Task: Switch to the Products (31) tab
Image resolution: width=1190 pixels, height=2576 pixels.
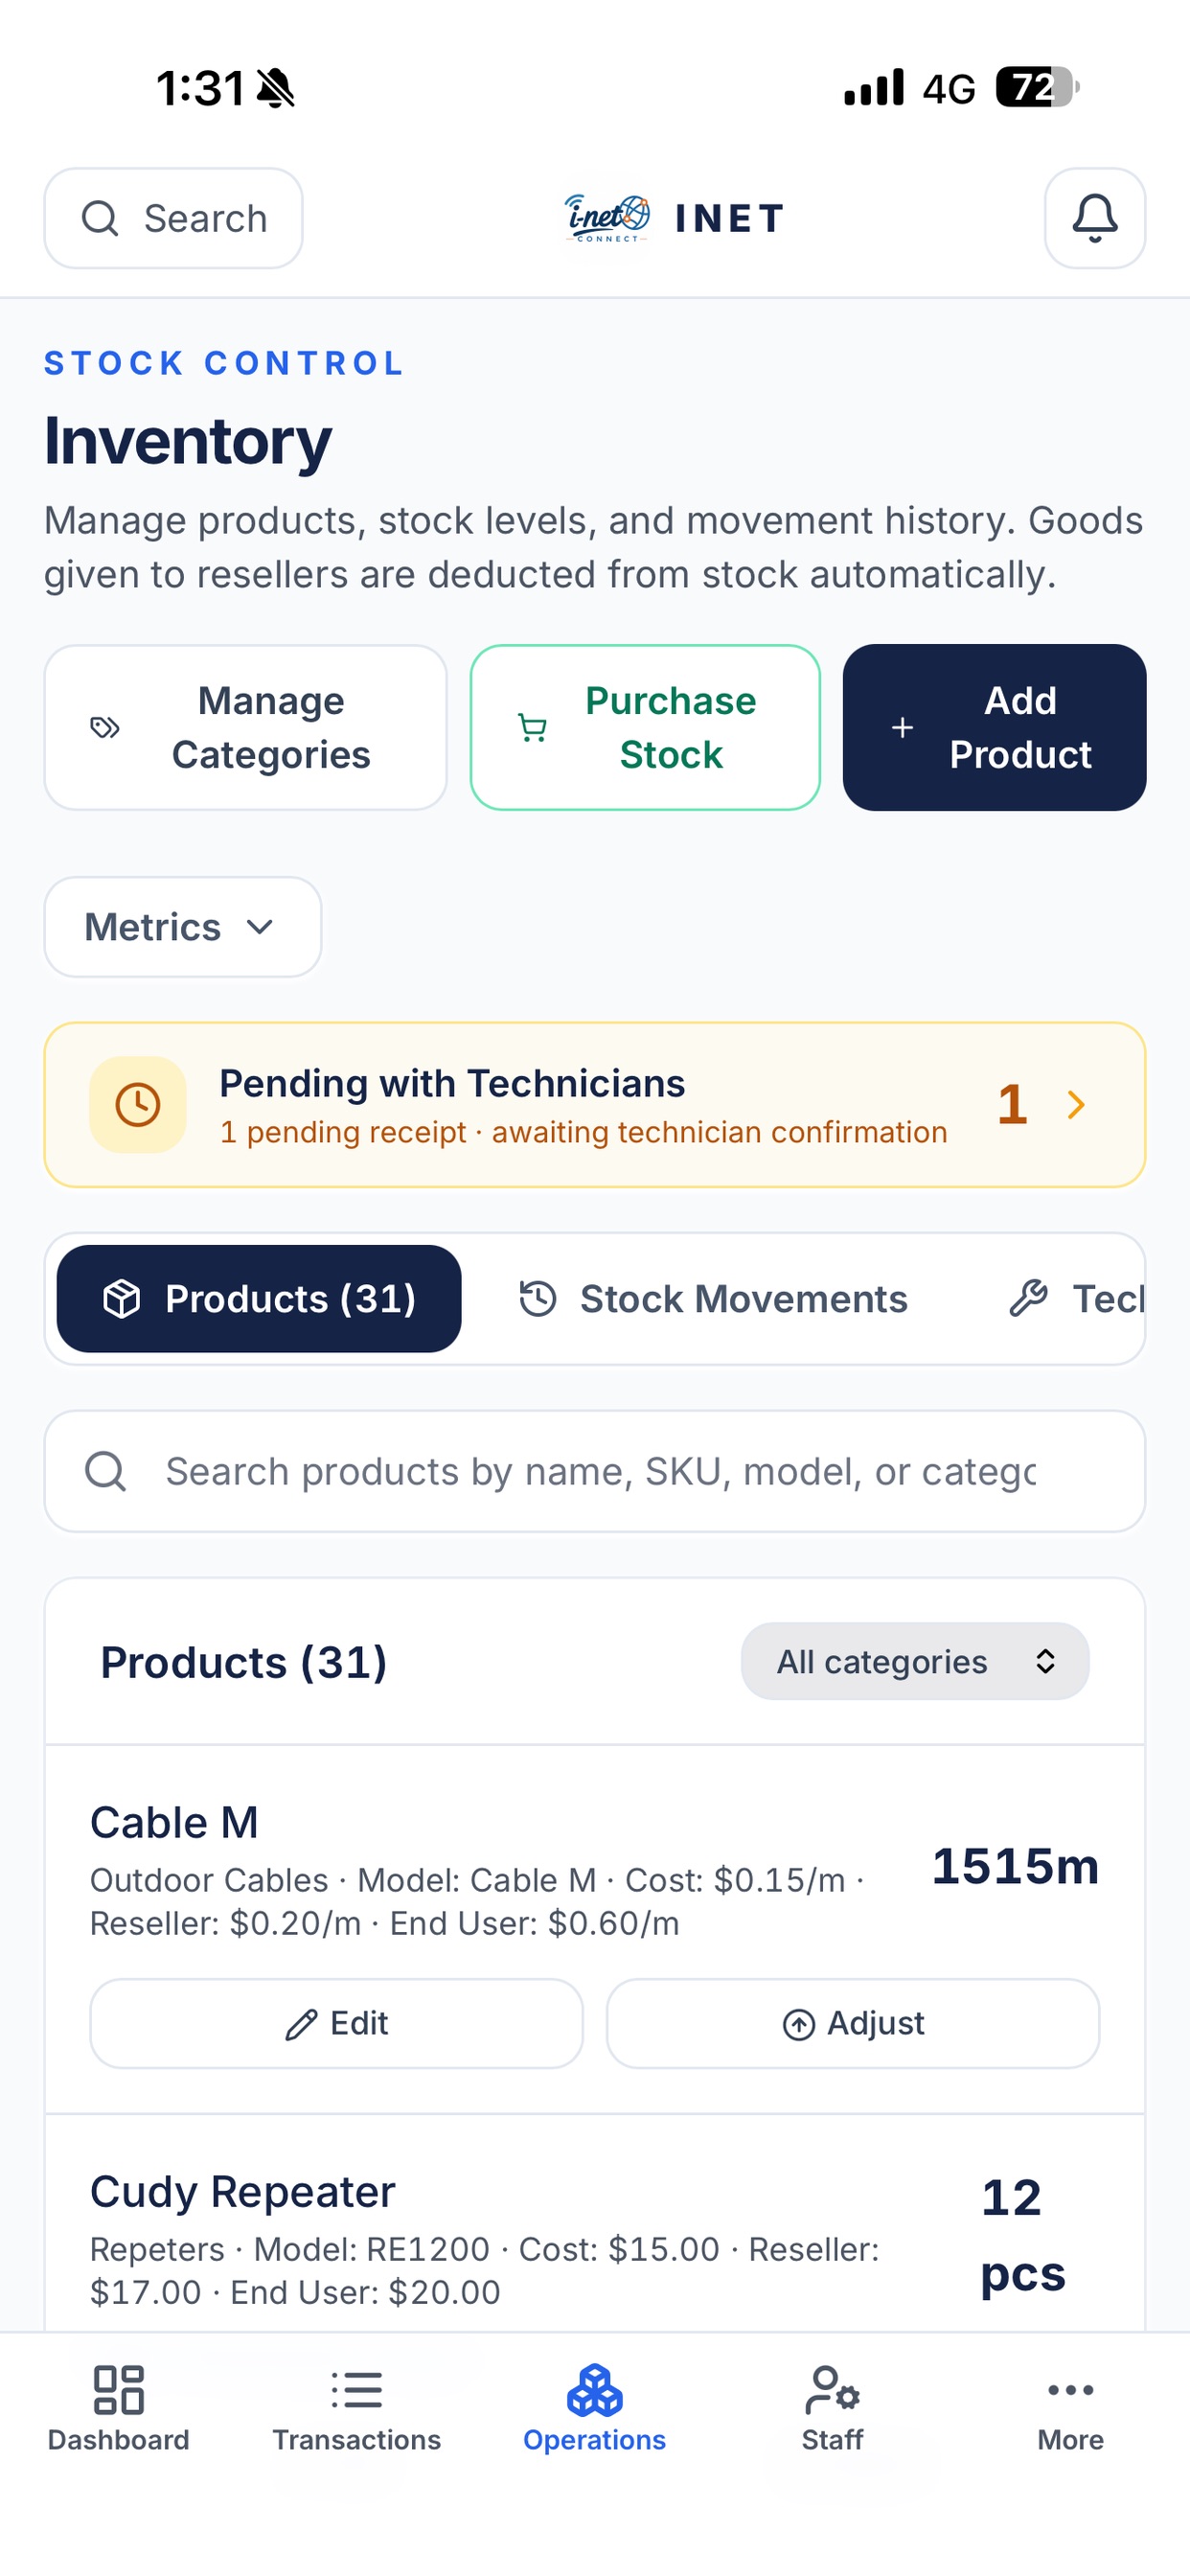Action: (x=259, y=1299)
